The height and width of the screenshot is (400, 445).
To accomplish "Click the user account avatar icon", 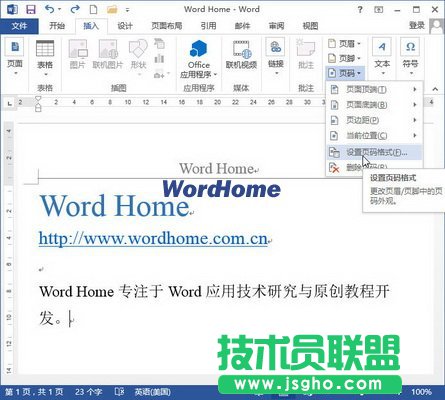I will coord(436,26).
